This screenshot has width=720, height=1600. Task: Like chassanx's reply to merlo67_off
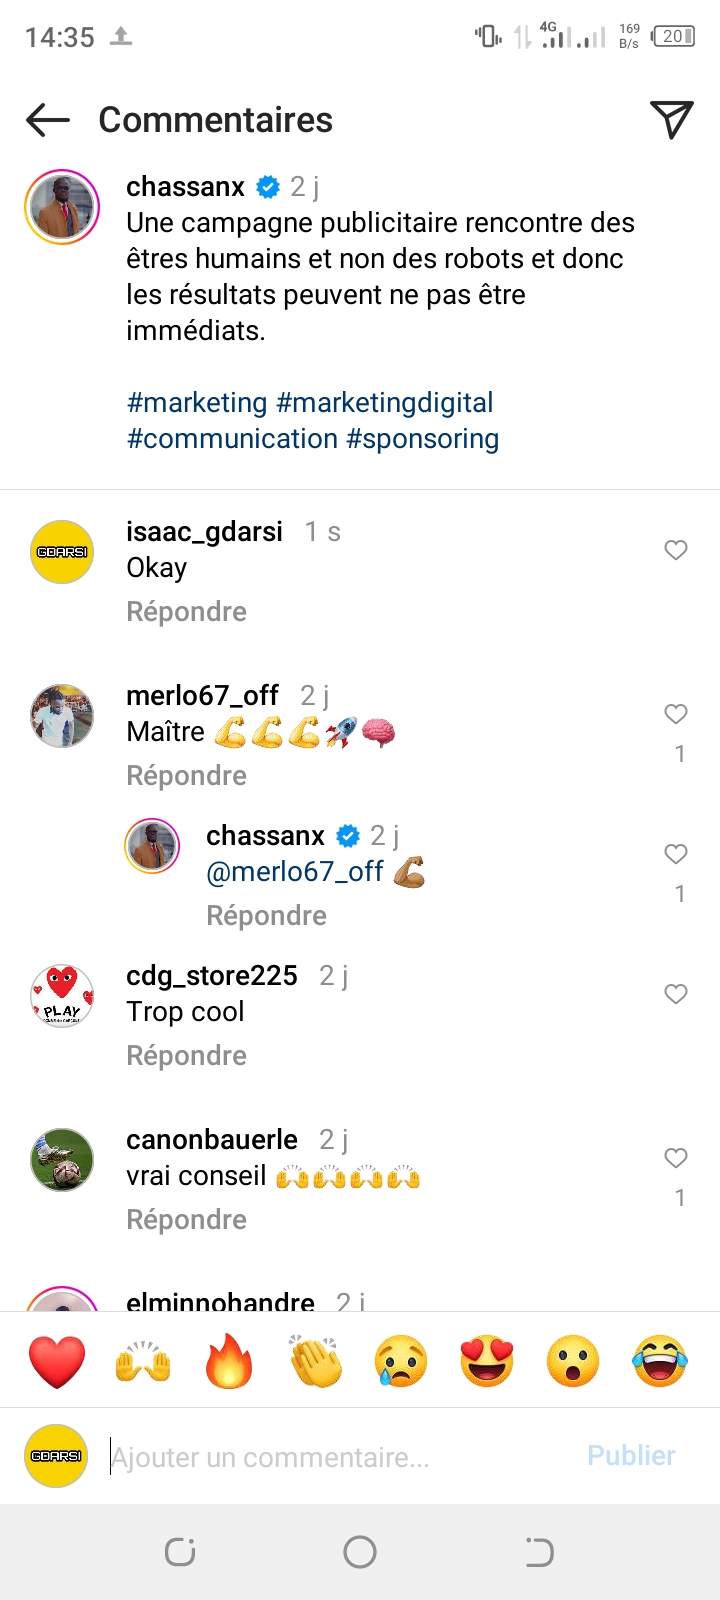pyautogui.click(x=676, y=854)
